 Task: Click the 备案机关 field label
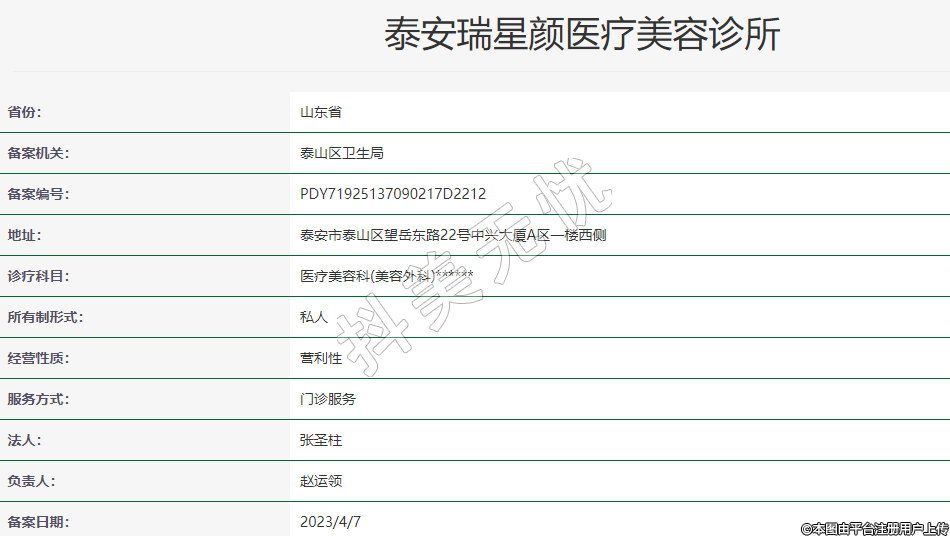[38, 153]
